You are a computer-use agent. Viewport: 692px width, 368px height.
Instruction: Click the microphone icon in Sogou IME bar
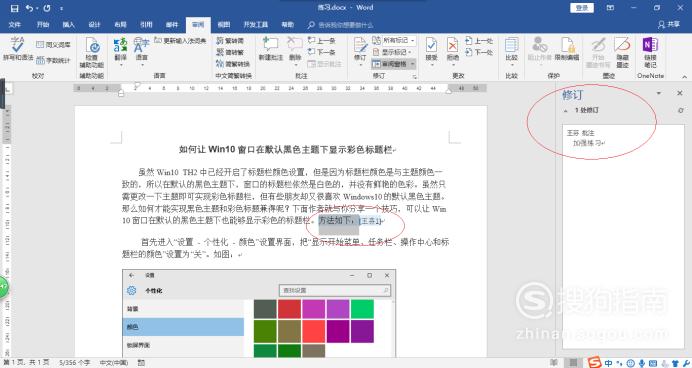coord(642,363)
